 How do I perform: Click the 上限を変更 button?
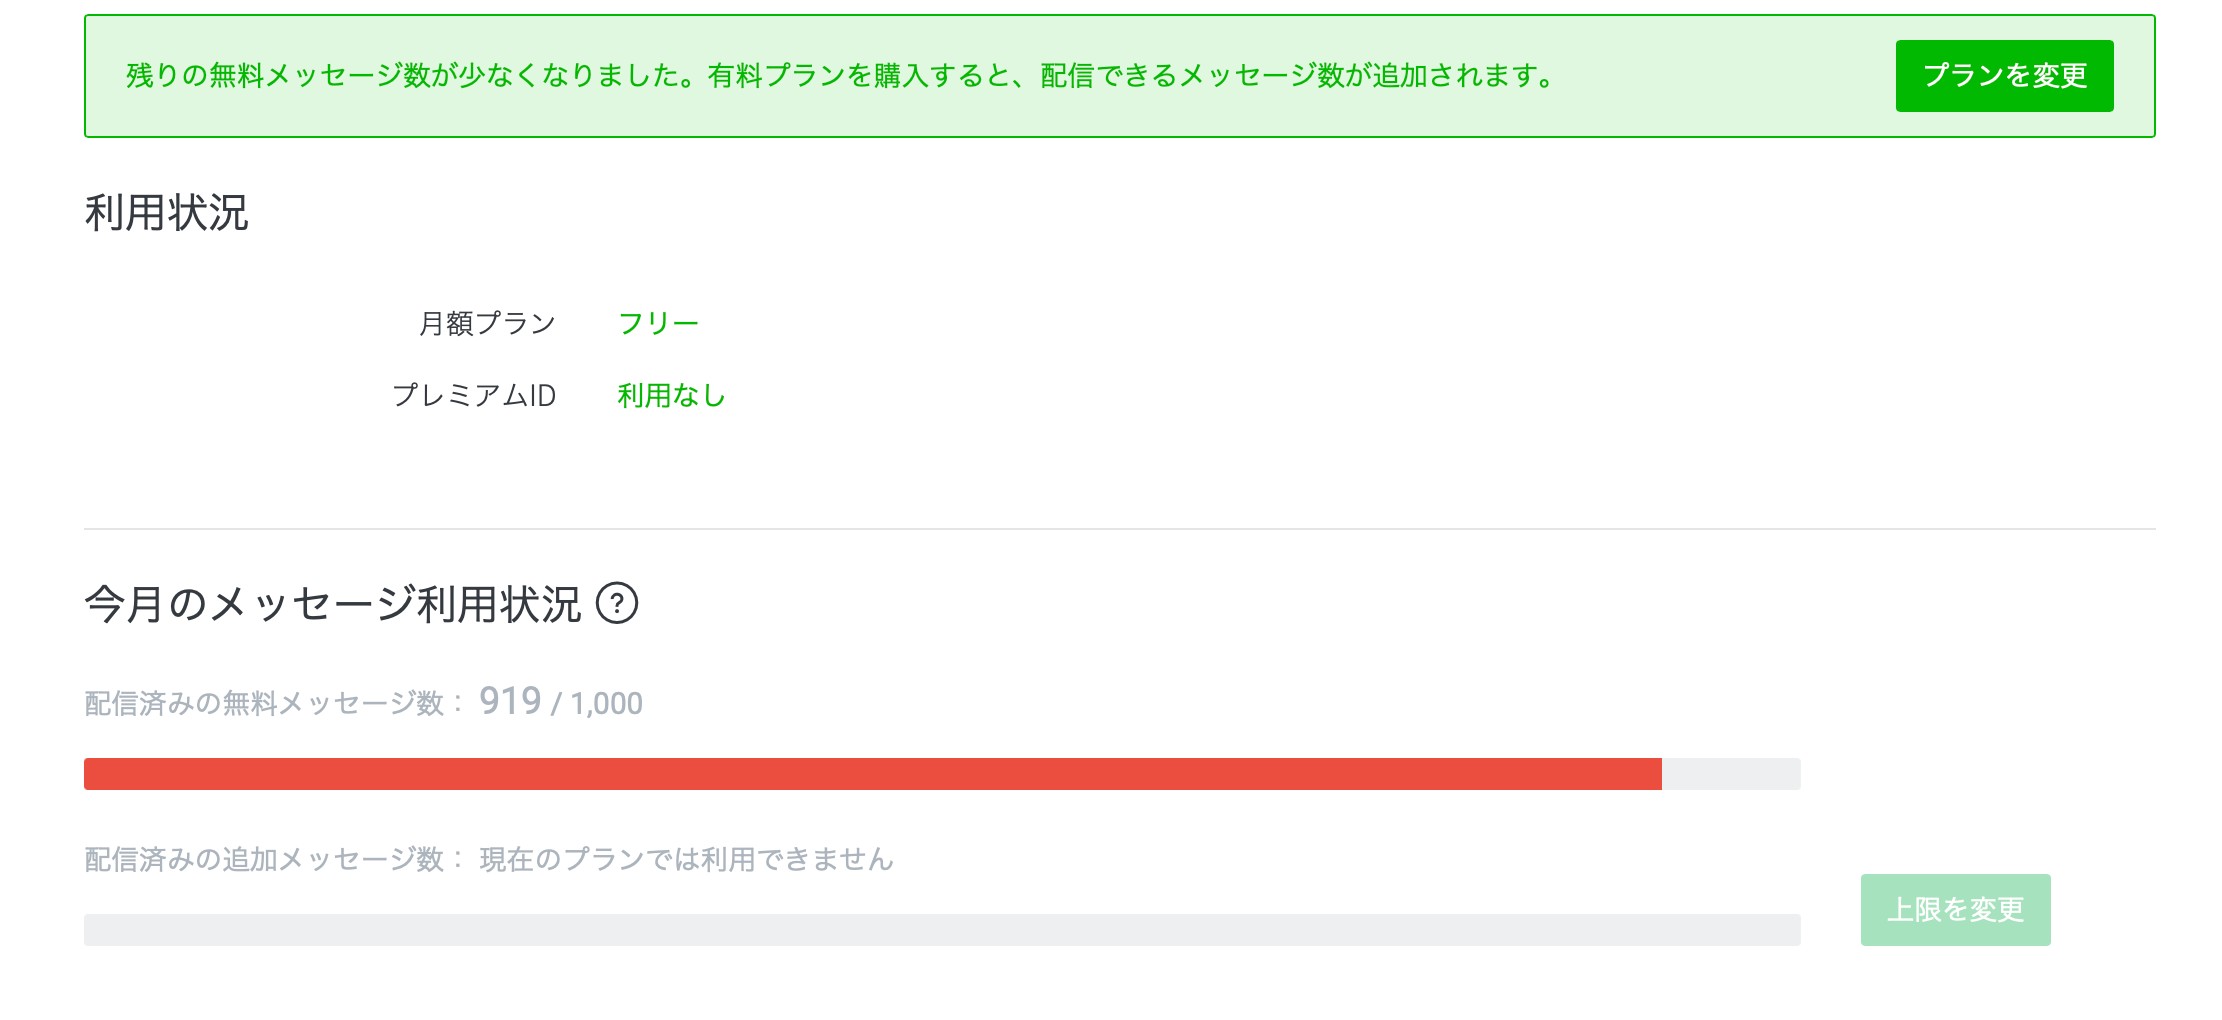(x=1955, y=910)
